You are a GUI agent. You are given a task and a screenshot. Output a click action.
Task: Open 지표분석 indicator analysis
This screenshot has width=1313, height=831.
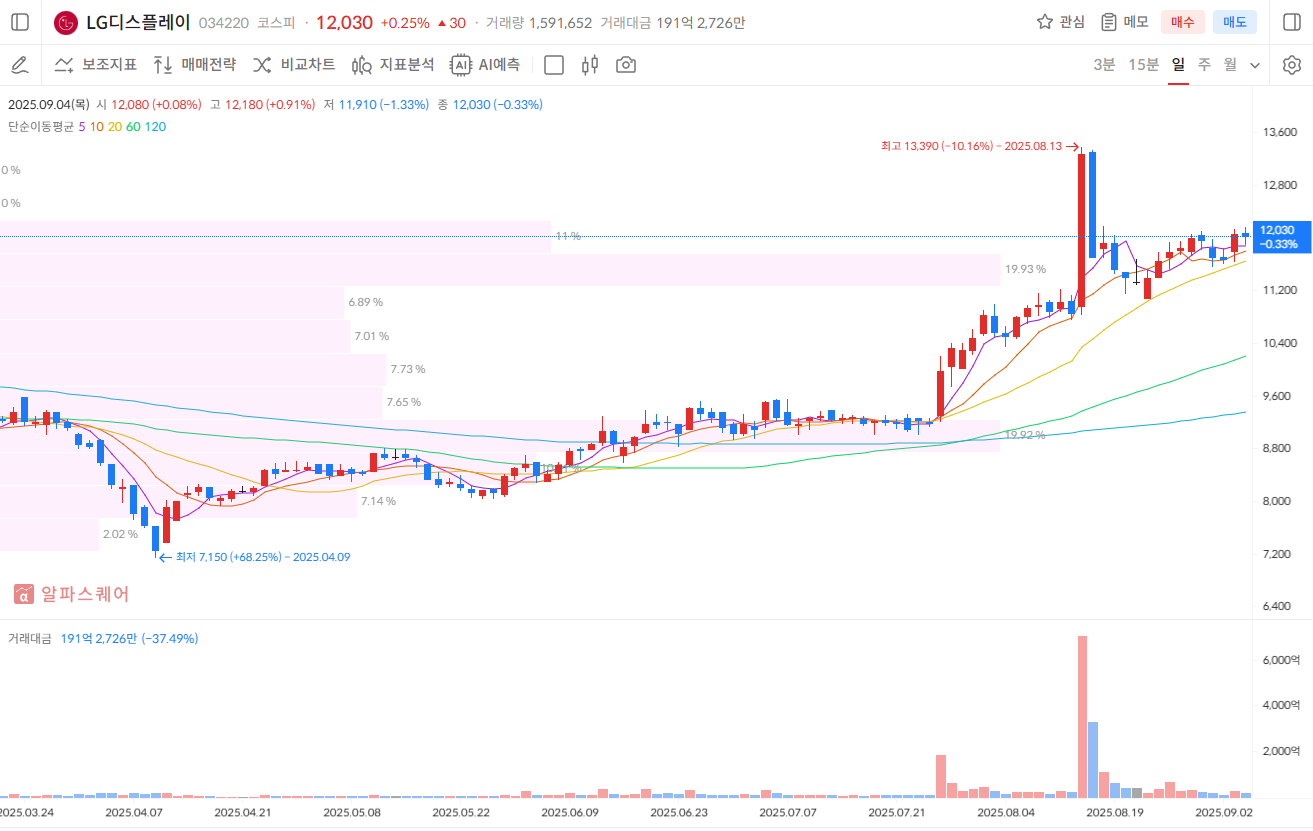point(393,65)
